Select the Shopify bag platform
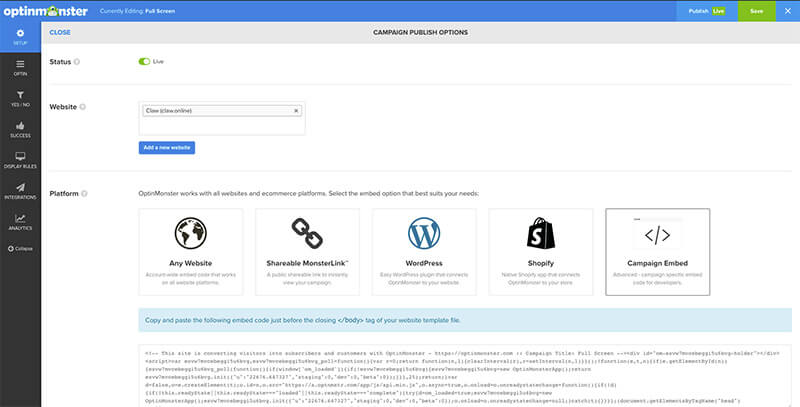 click(x=541, y=251)
